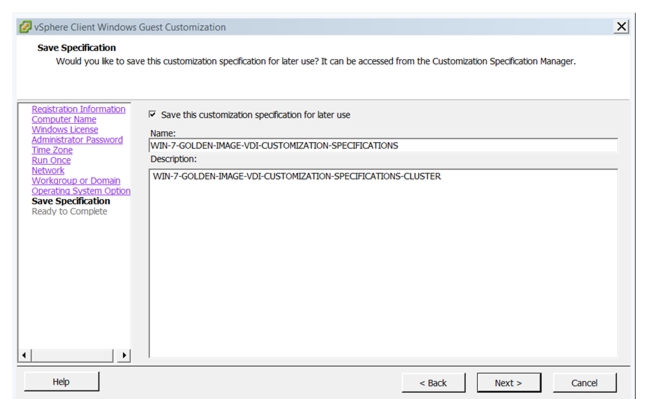Screen dimensions: 649x412
Task: Go to the Computer Name step
Action: (64, 119)
